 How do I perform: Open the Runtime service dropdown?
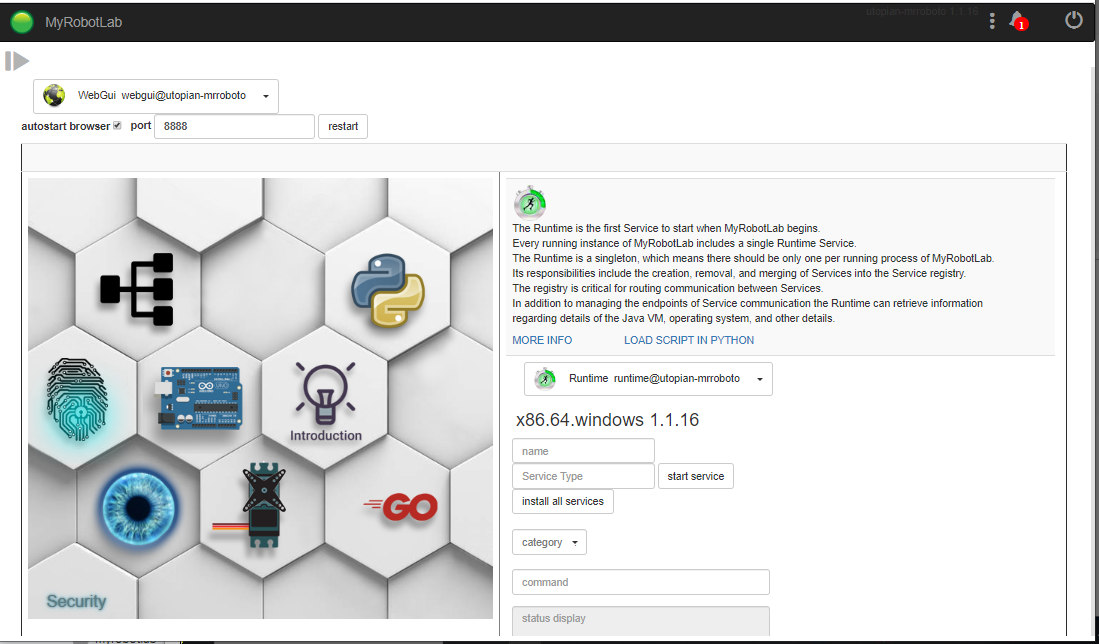click(x=648, y=378)
